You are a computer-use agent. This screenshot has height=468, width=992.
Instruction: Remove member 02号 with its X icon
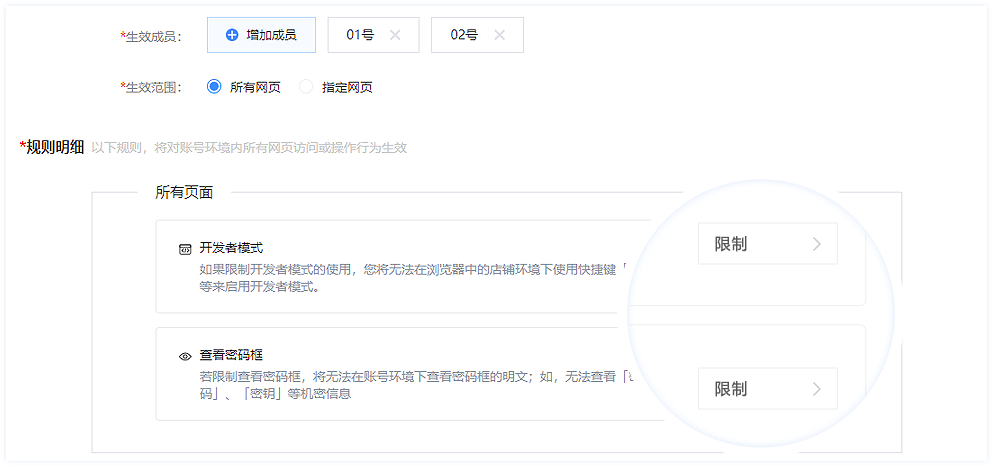coord(499,35)
